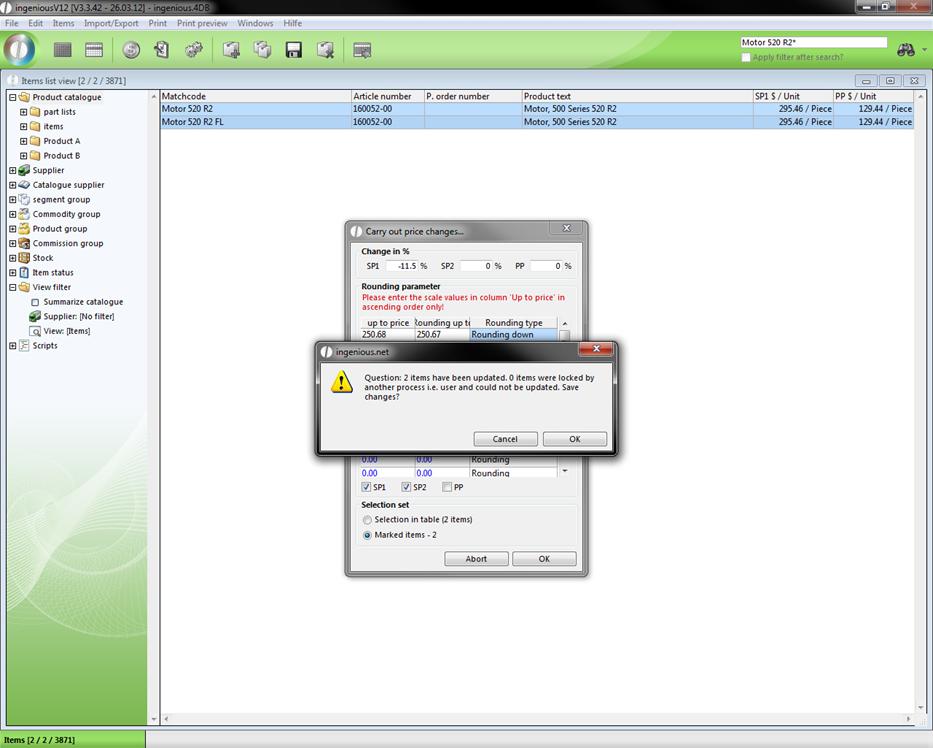Click the delete item icon with X

tap(325, 50)
